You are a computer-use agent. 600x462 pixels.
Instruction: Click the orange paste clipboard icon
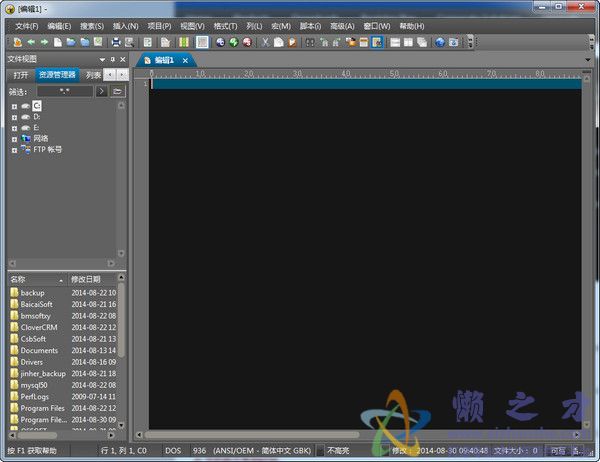tap(292, 42)
